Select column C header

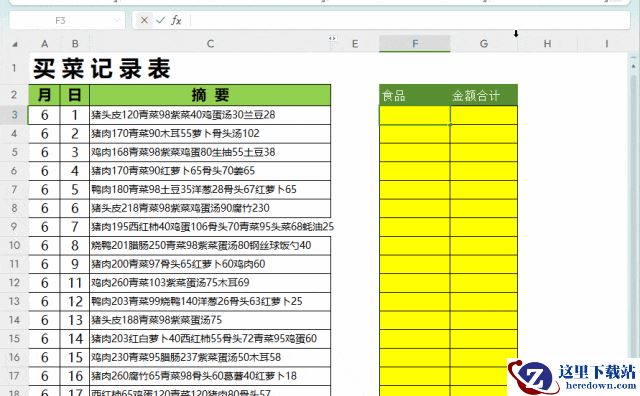[x=210, y=44]
